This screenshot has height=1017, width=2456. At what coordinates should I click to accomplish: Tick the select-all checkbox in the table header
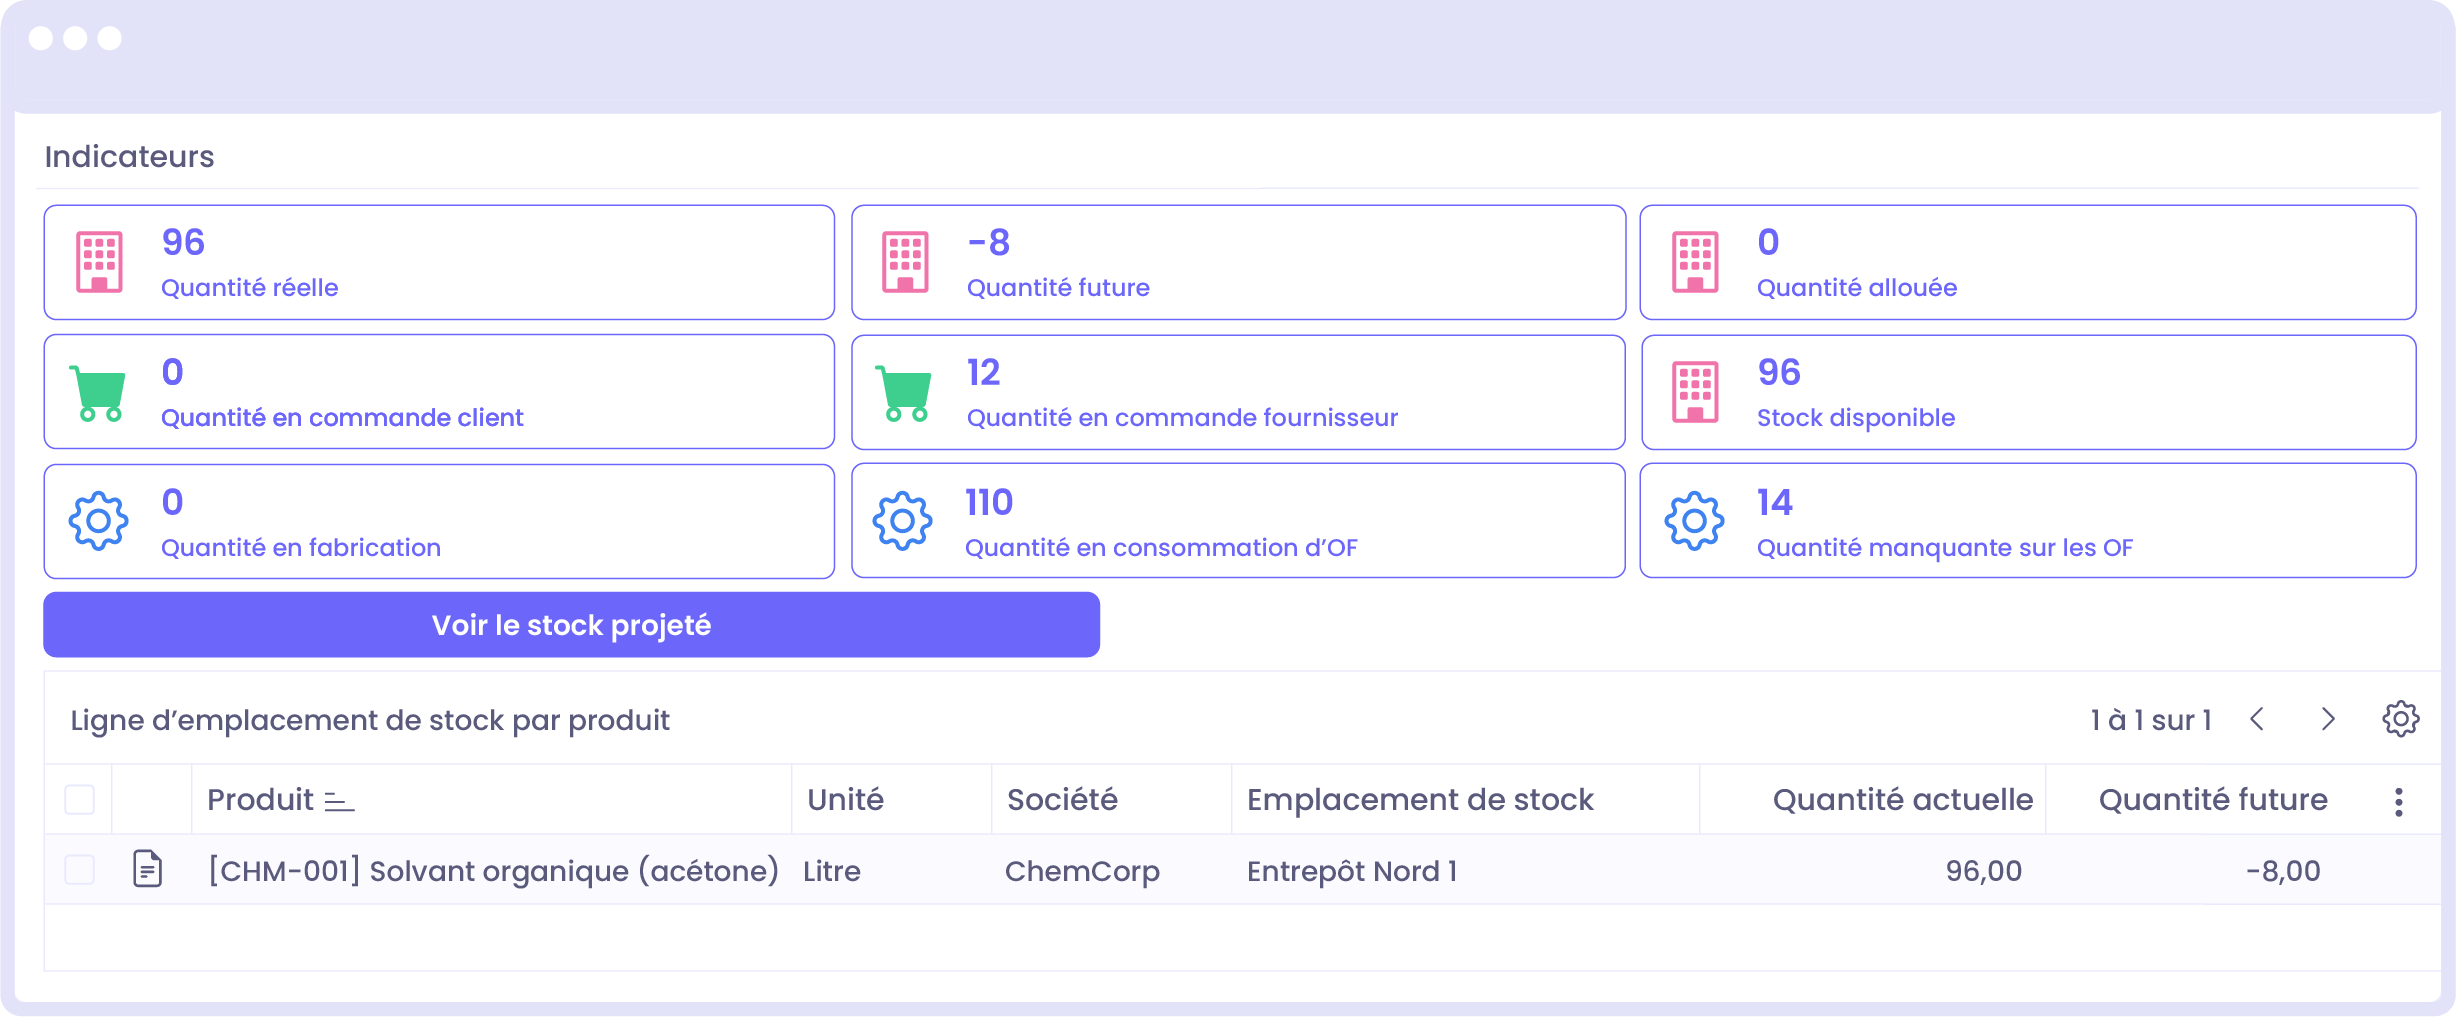click(79, 800)
